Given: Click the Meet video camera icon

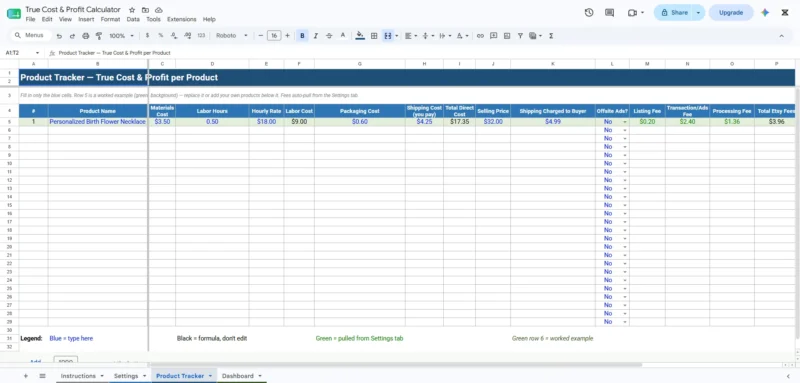Looking at the screenshot, I should click(x=632, y=13).
